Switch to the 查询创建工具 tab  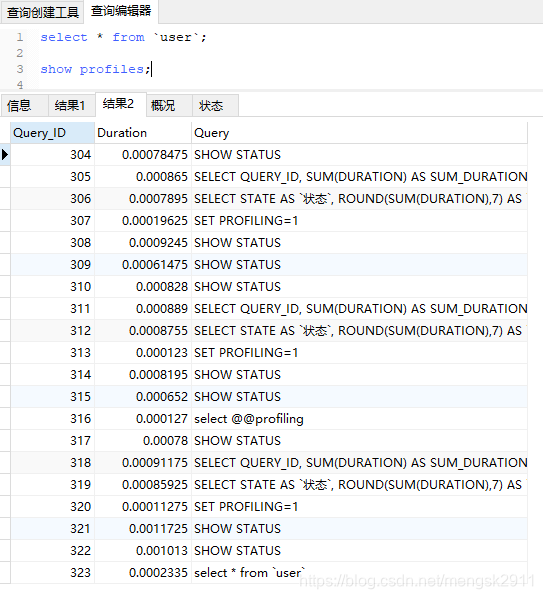[x=42, y=12]
